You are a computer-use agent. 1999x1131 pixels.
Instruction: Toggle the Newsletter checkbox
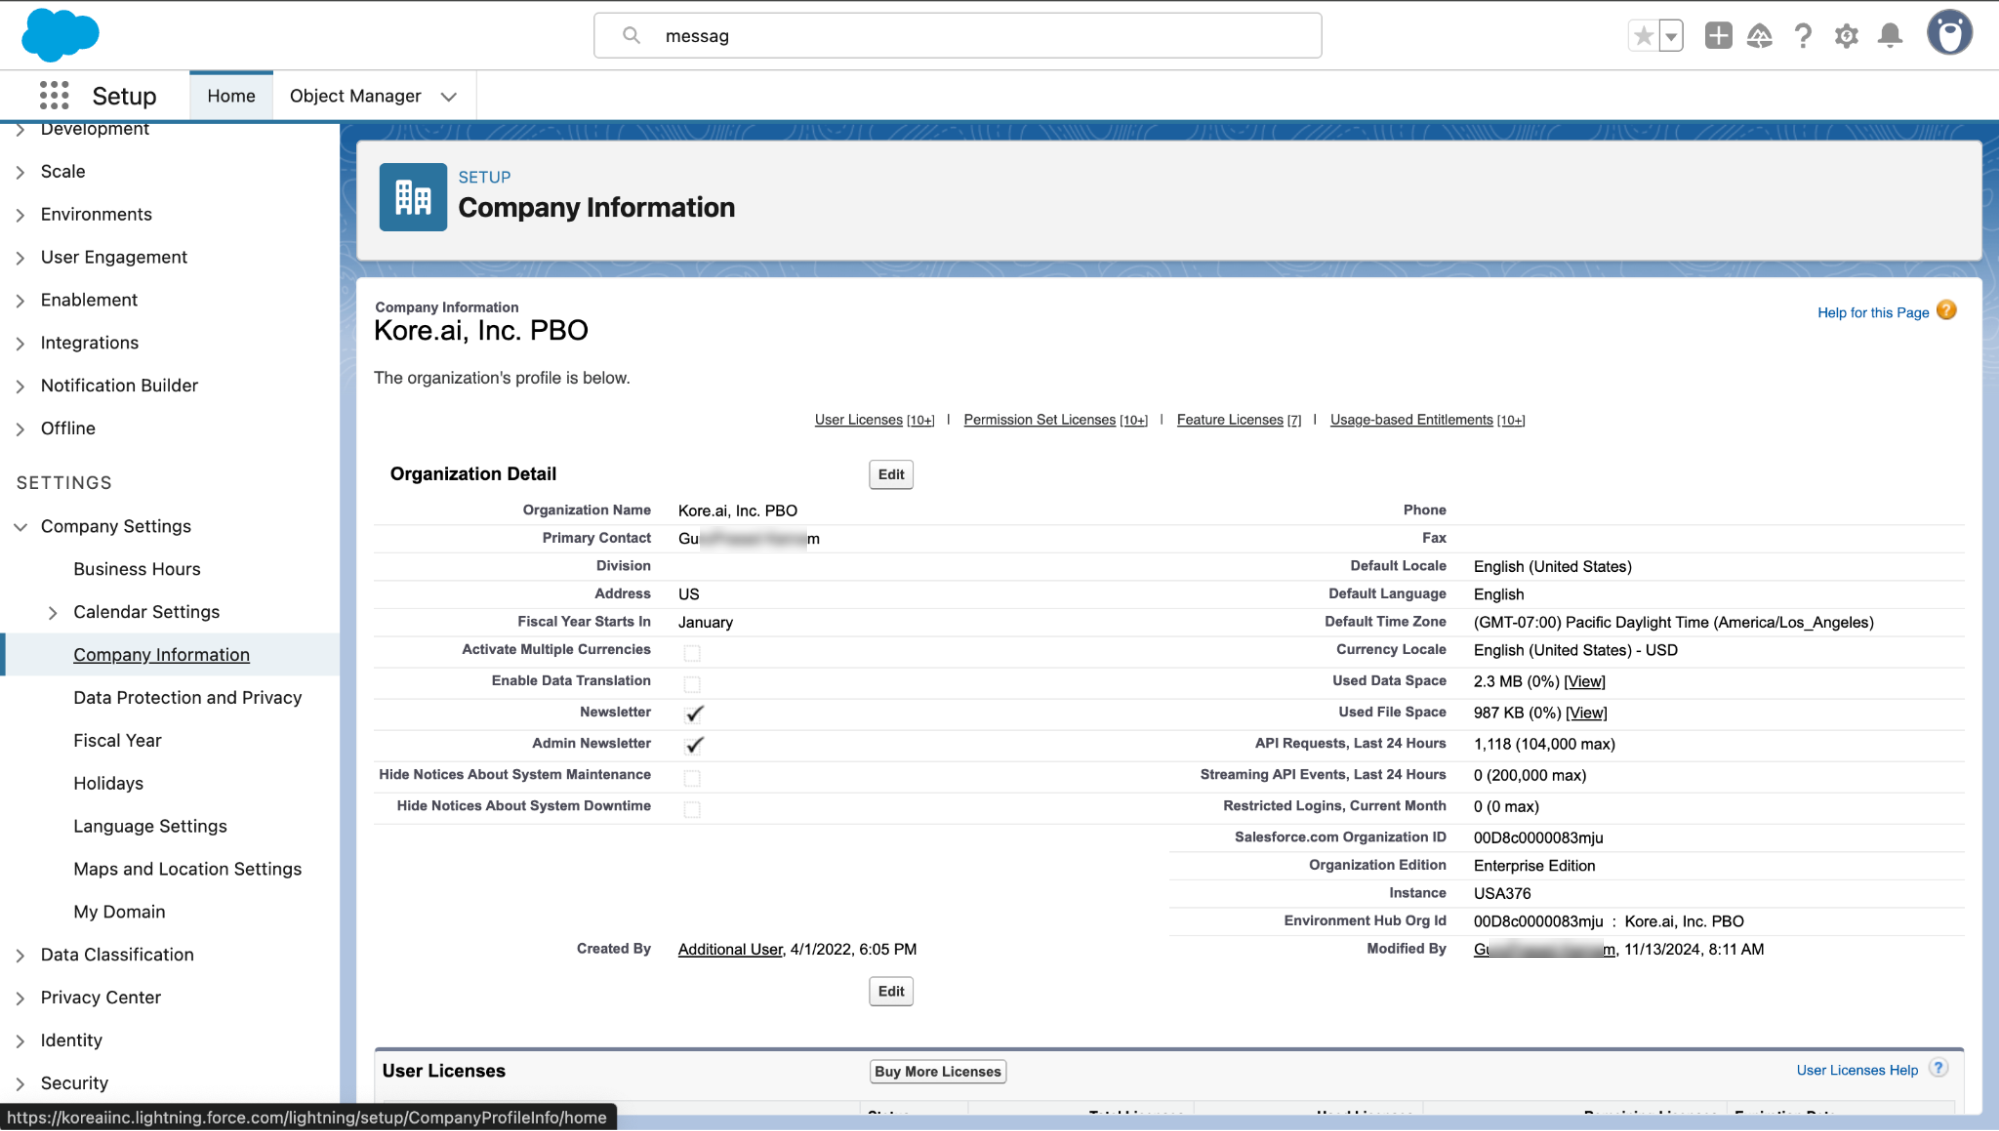tap(693, 713)
